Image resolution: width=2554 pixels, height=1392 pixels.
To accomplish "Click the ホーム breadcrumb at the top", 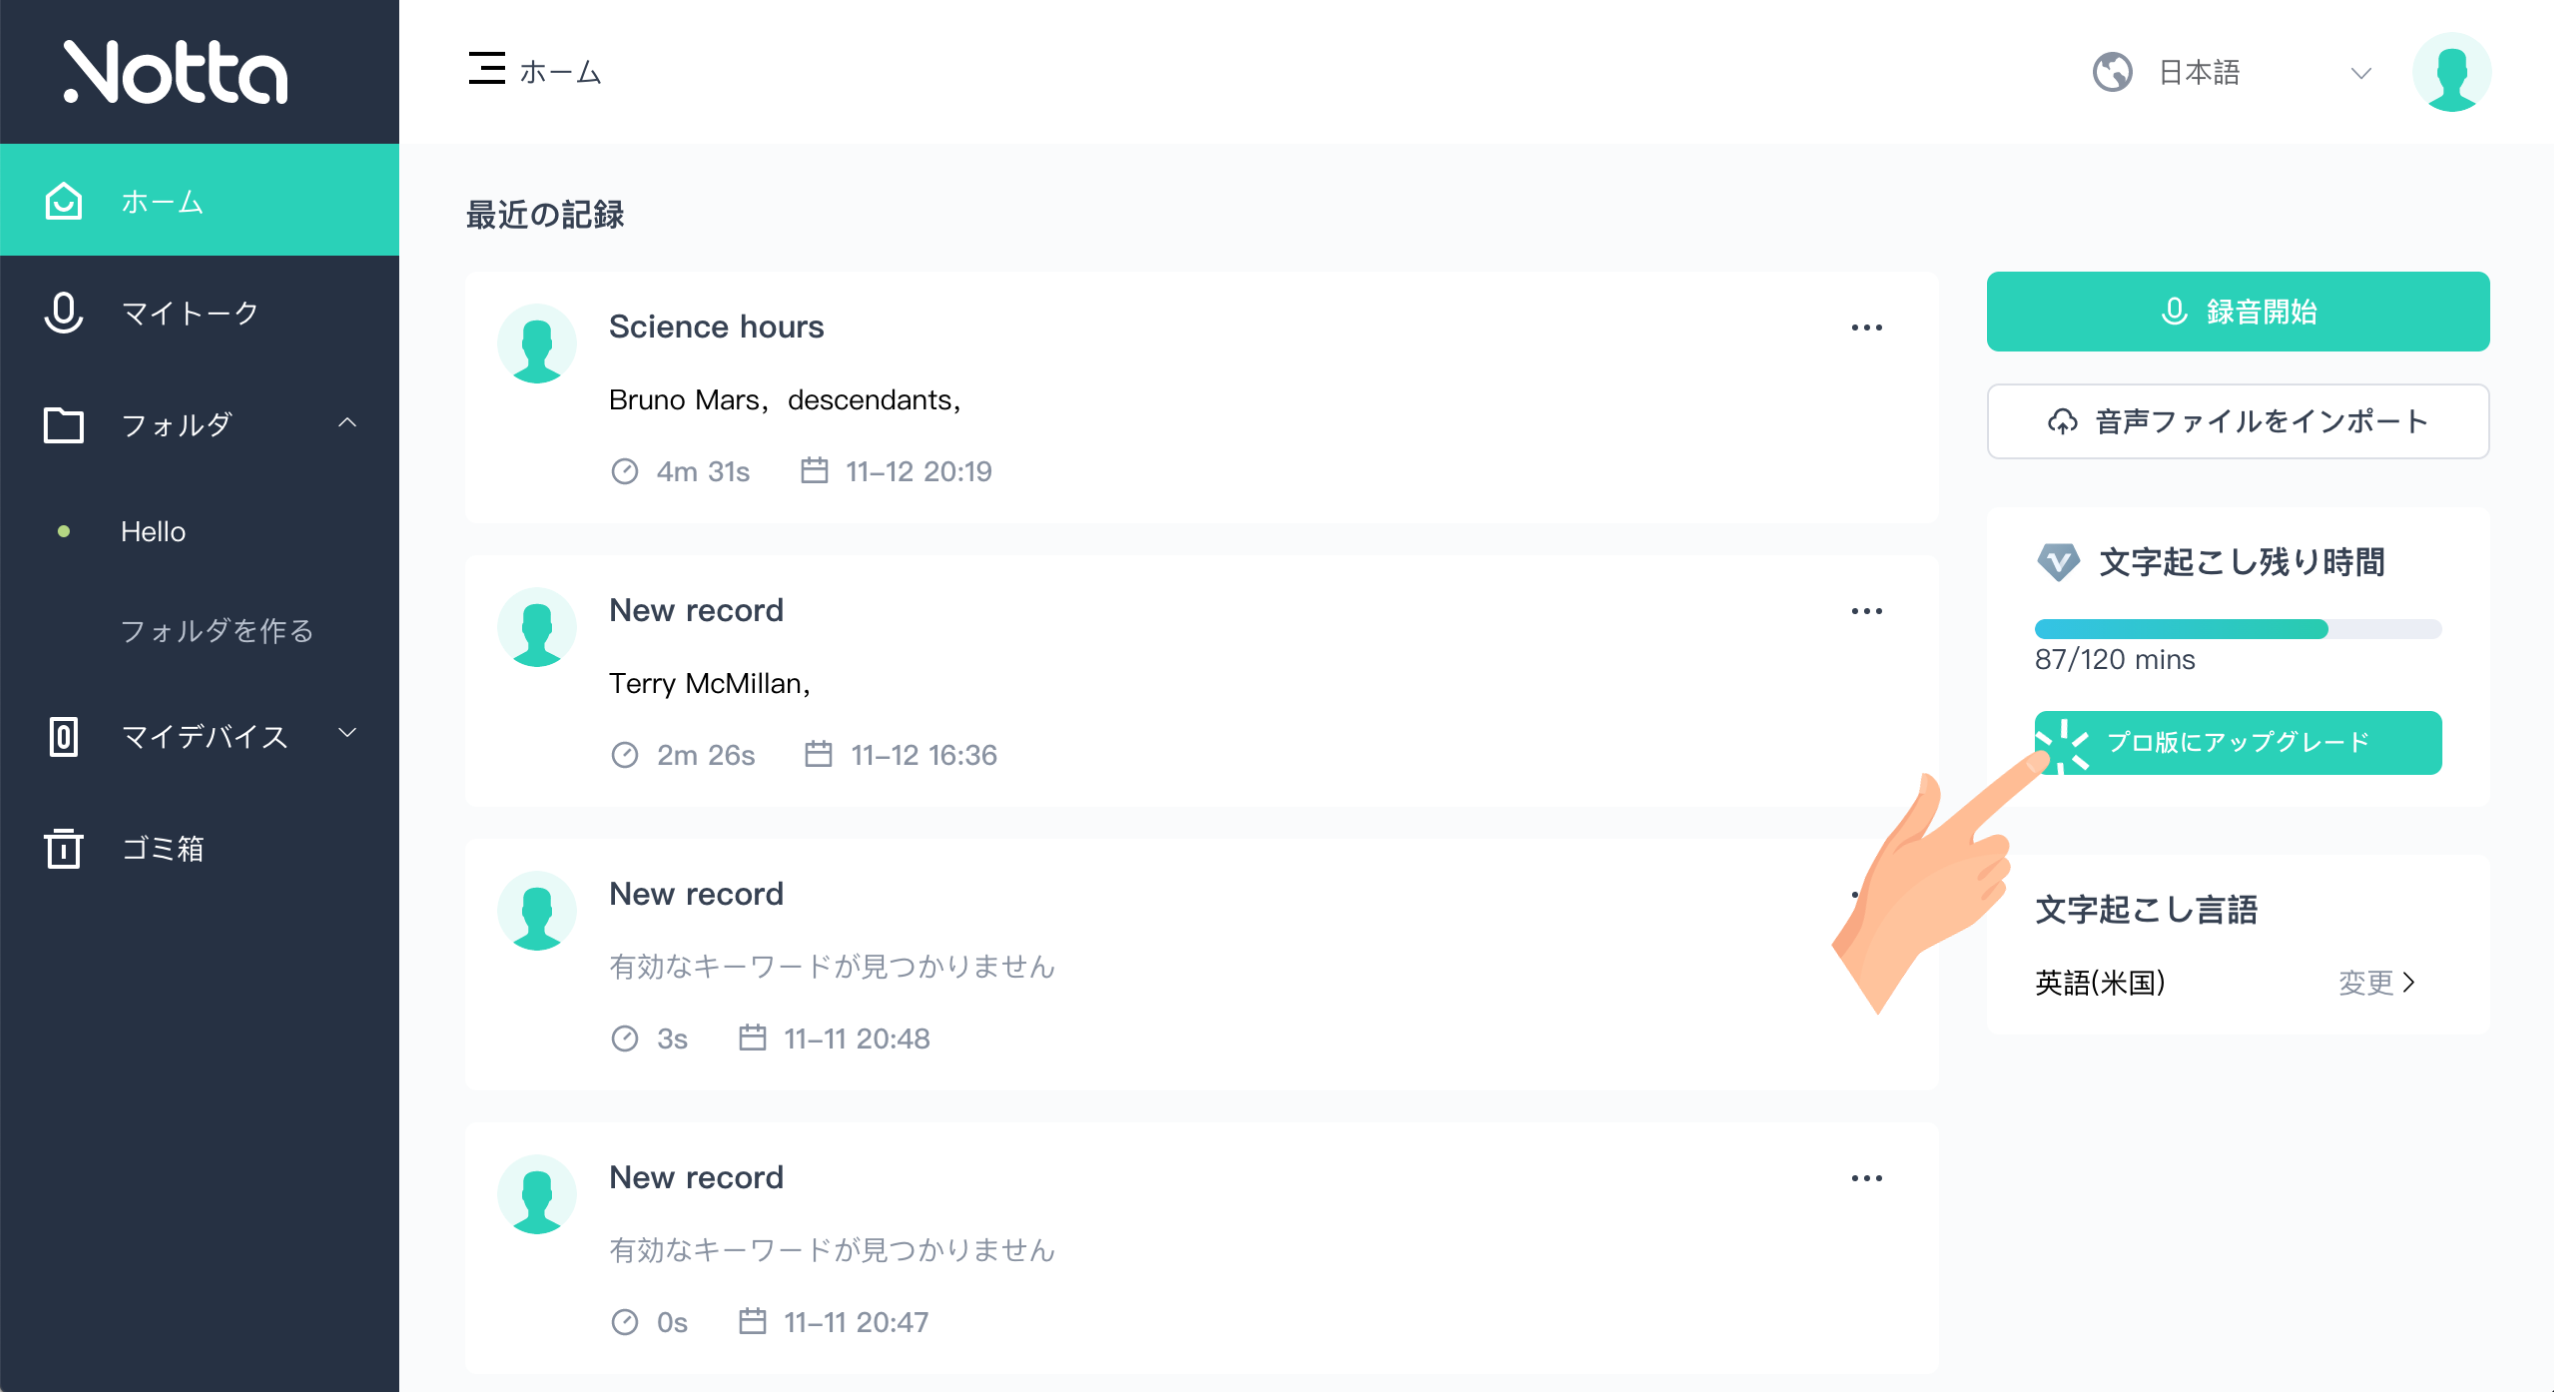I will click(x=558, y=71).
